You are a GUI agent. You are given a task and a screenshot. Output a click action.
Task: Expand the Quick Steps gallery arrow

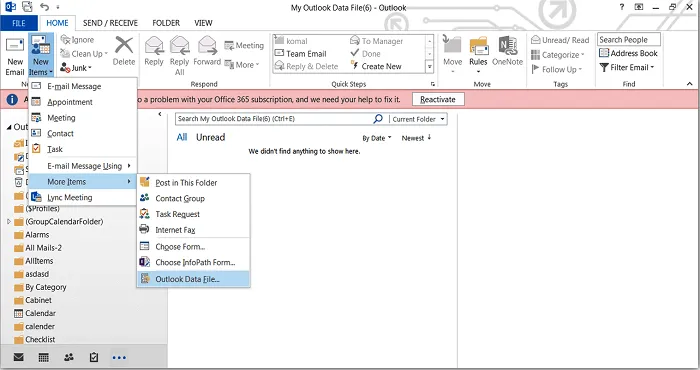(429, 67)
